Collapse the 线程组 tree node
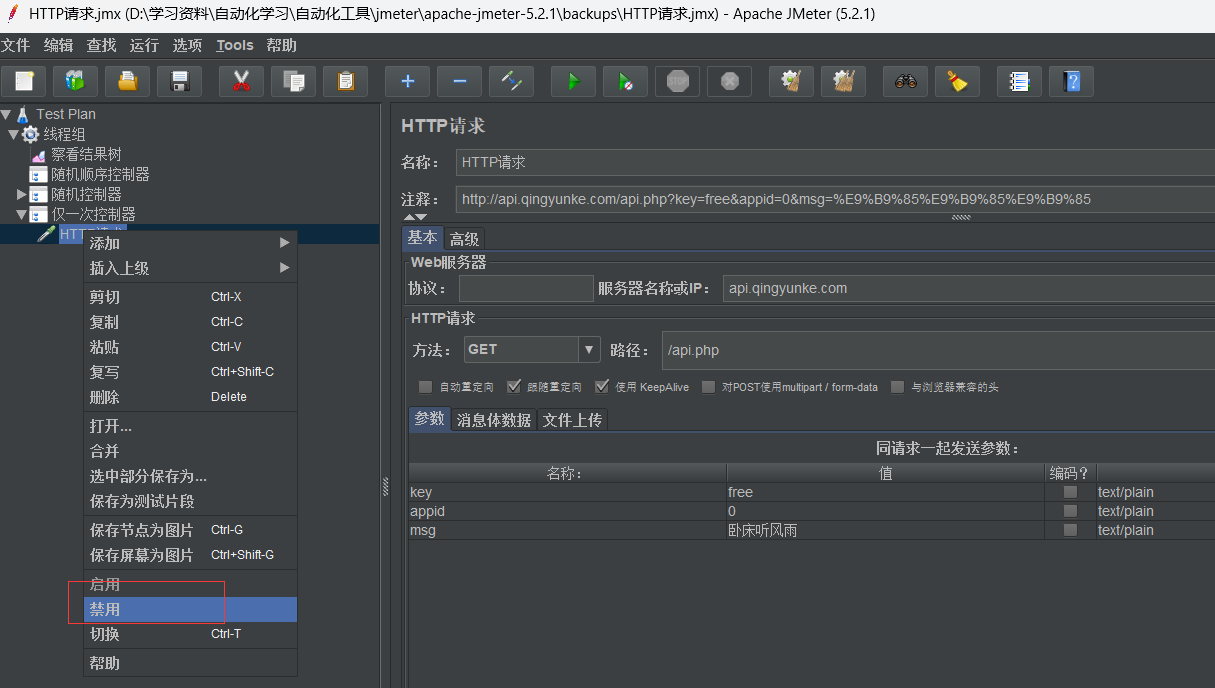The image size is (1215, 688). point(13,134)
